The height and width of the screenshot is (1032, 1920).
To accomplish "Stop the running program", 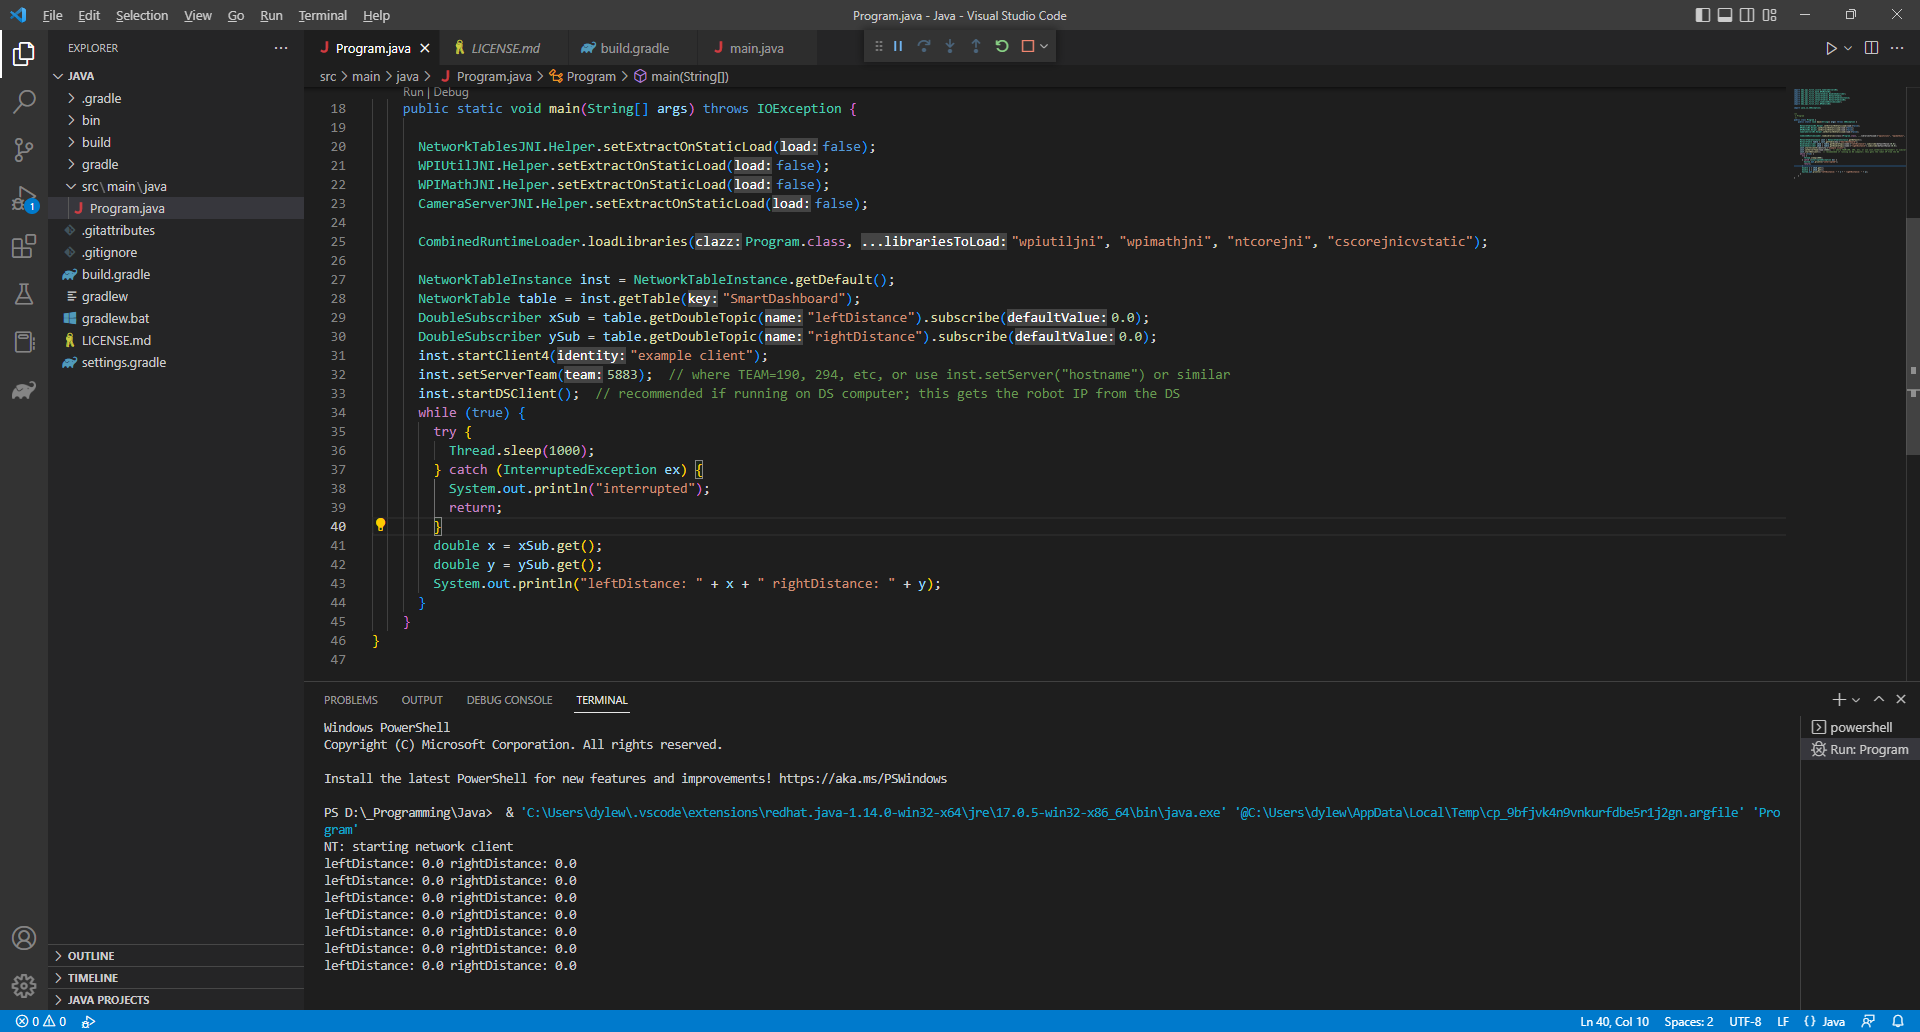I will [x=1030, y=46].
